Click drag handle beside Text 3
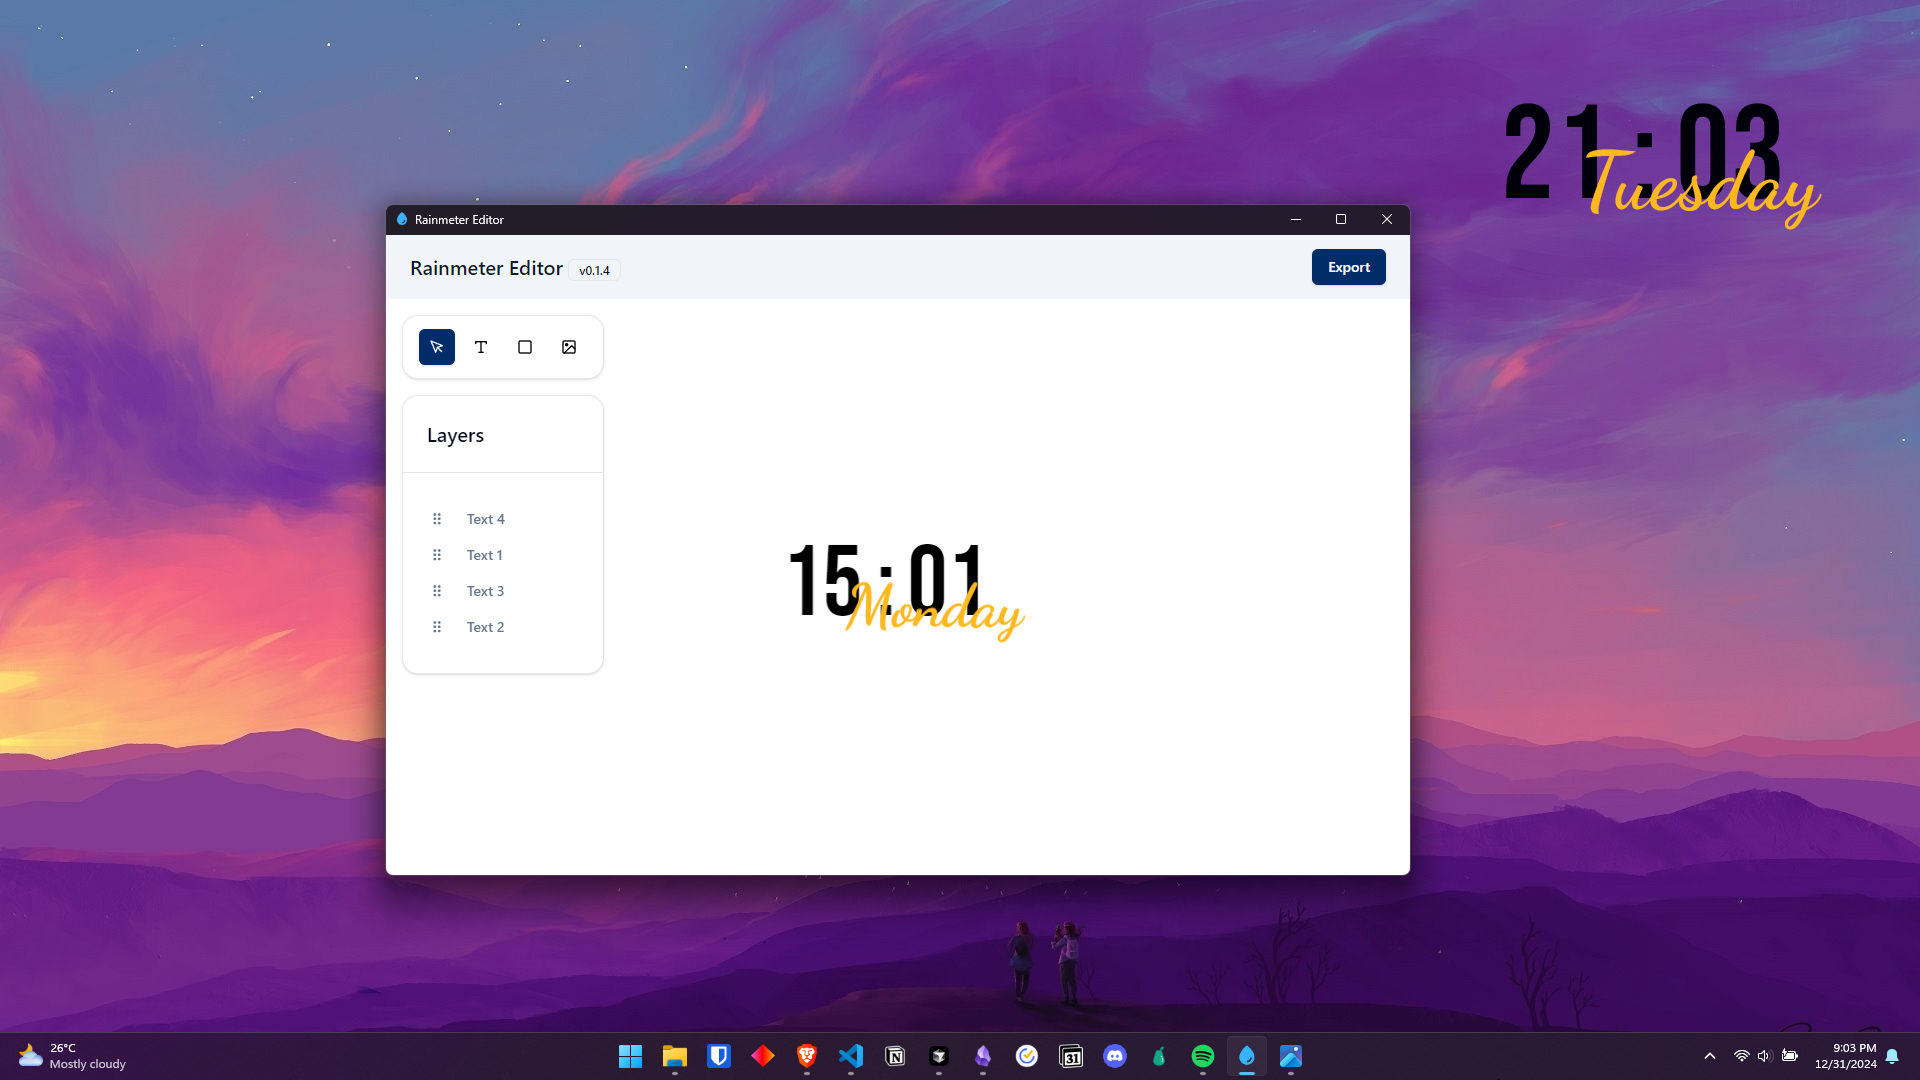Viewport: 1920px width, 1080px height. click(x=437, y=591)
